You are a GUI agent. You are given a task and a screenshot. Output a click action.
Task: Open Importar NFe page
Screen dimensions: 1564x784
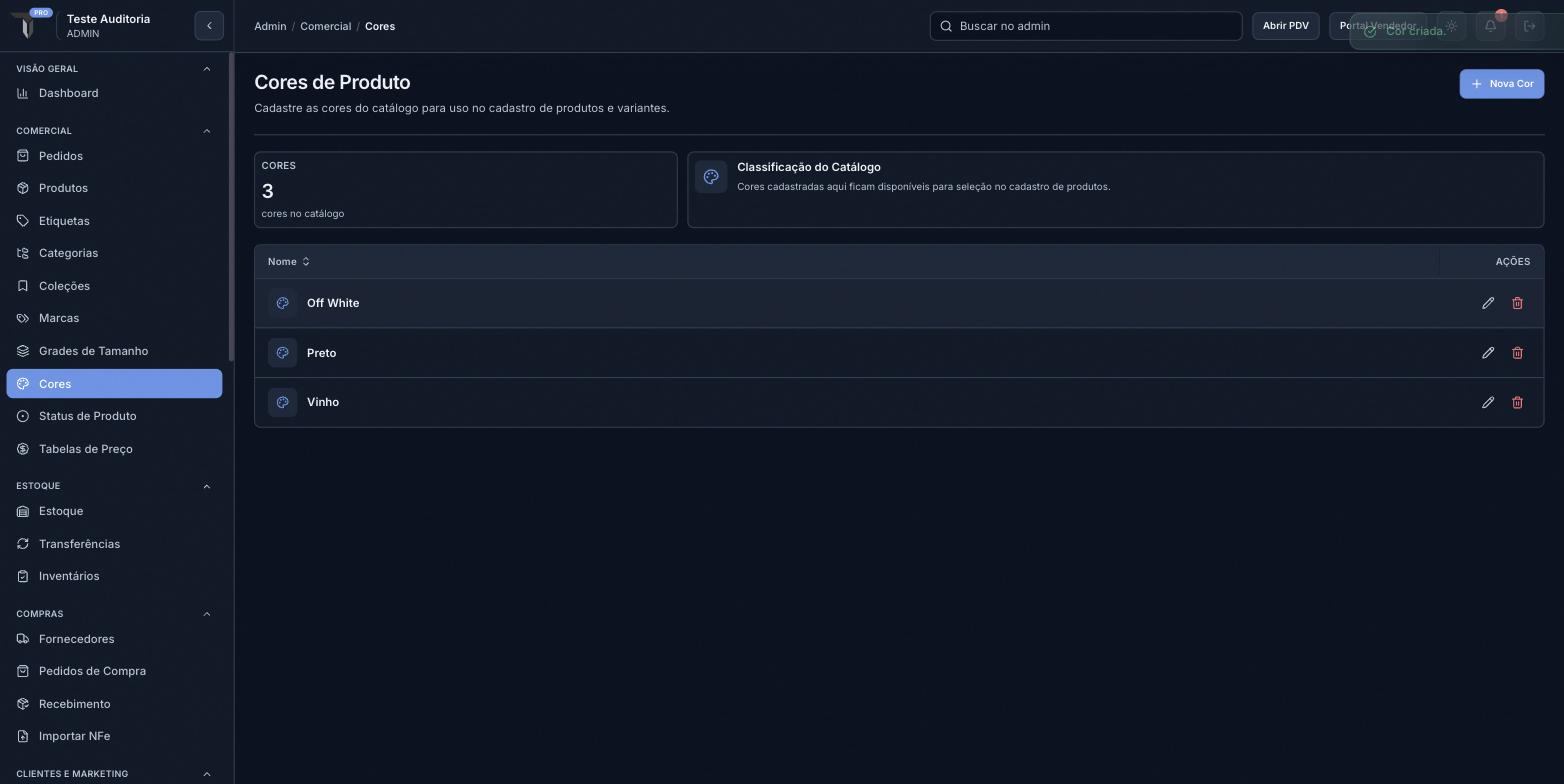click(114, 736)
